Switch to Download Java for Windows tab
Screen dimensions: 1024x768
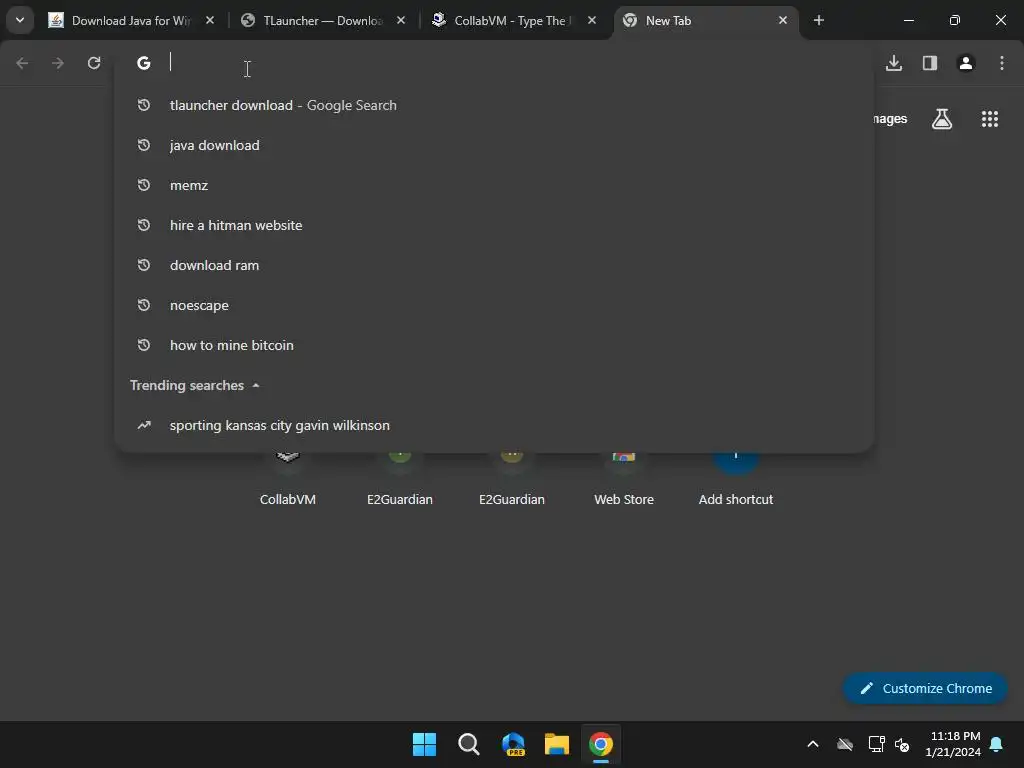[x=131, y=20]
